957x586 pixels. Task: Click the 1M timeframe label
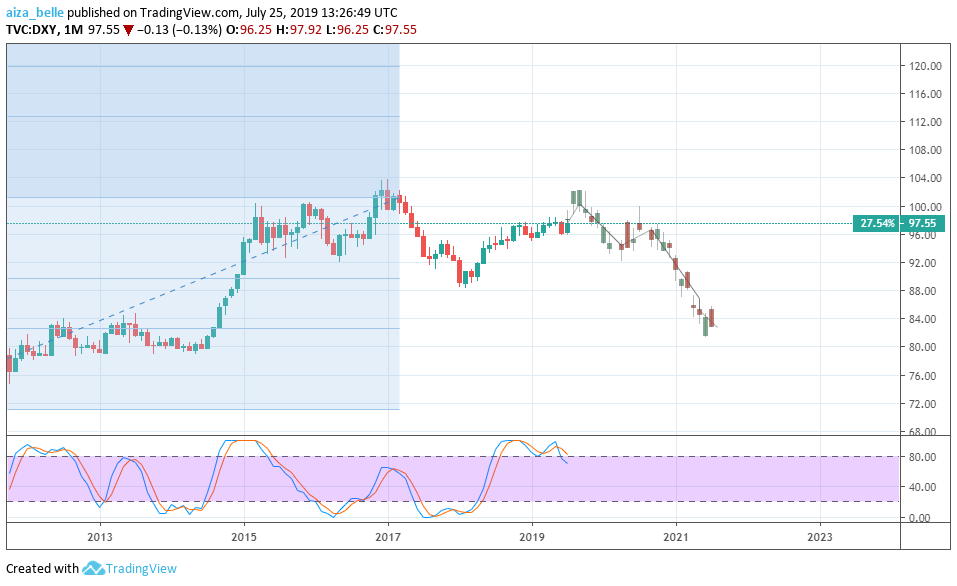tap(73, 29)
